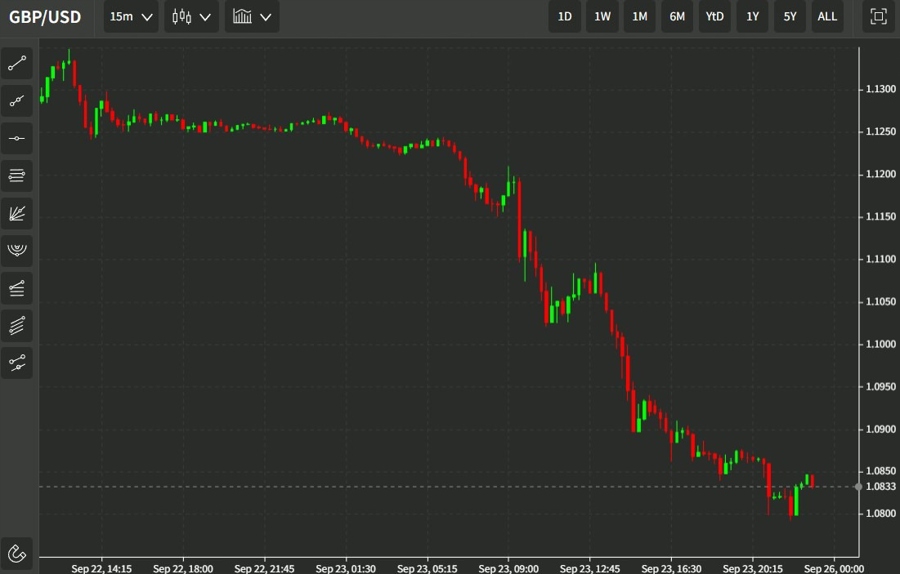Viewport: 900px width, 574px height.
Task: Click the 1.1100 price axis label
Action: point(880,259)
